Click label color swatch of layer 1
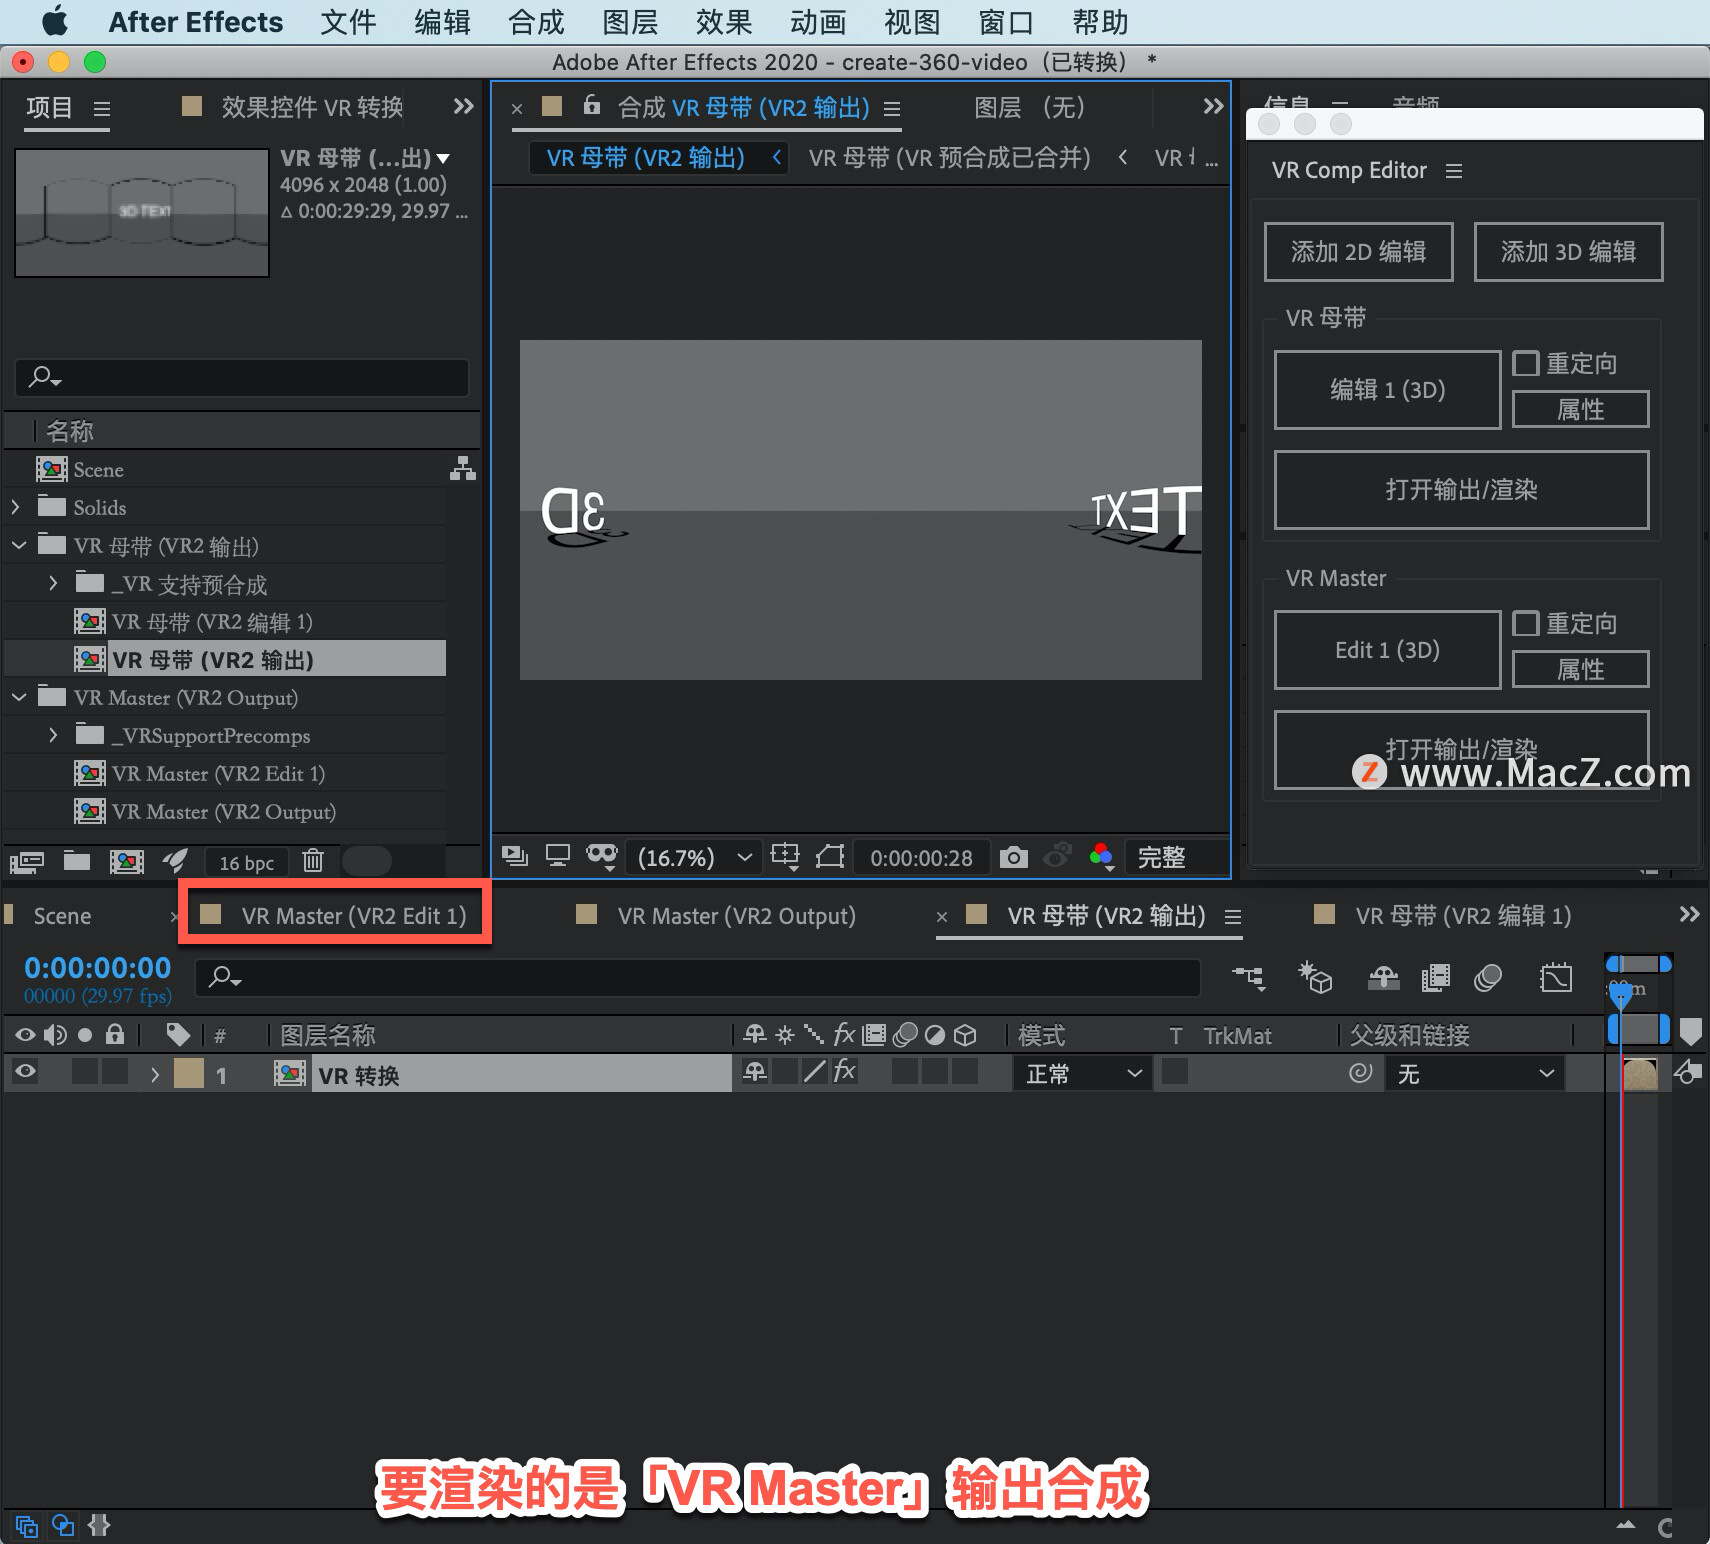The height and width of the screenshot is (1544, 1710). point(189,1073)
